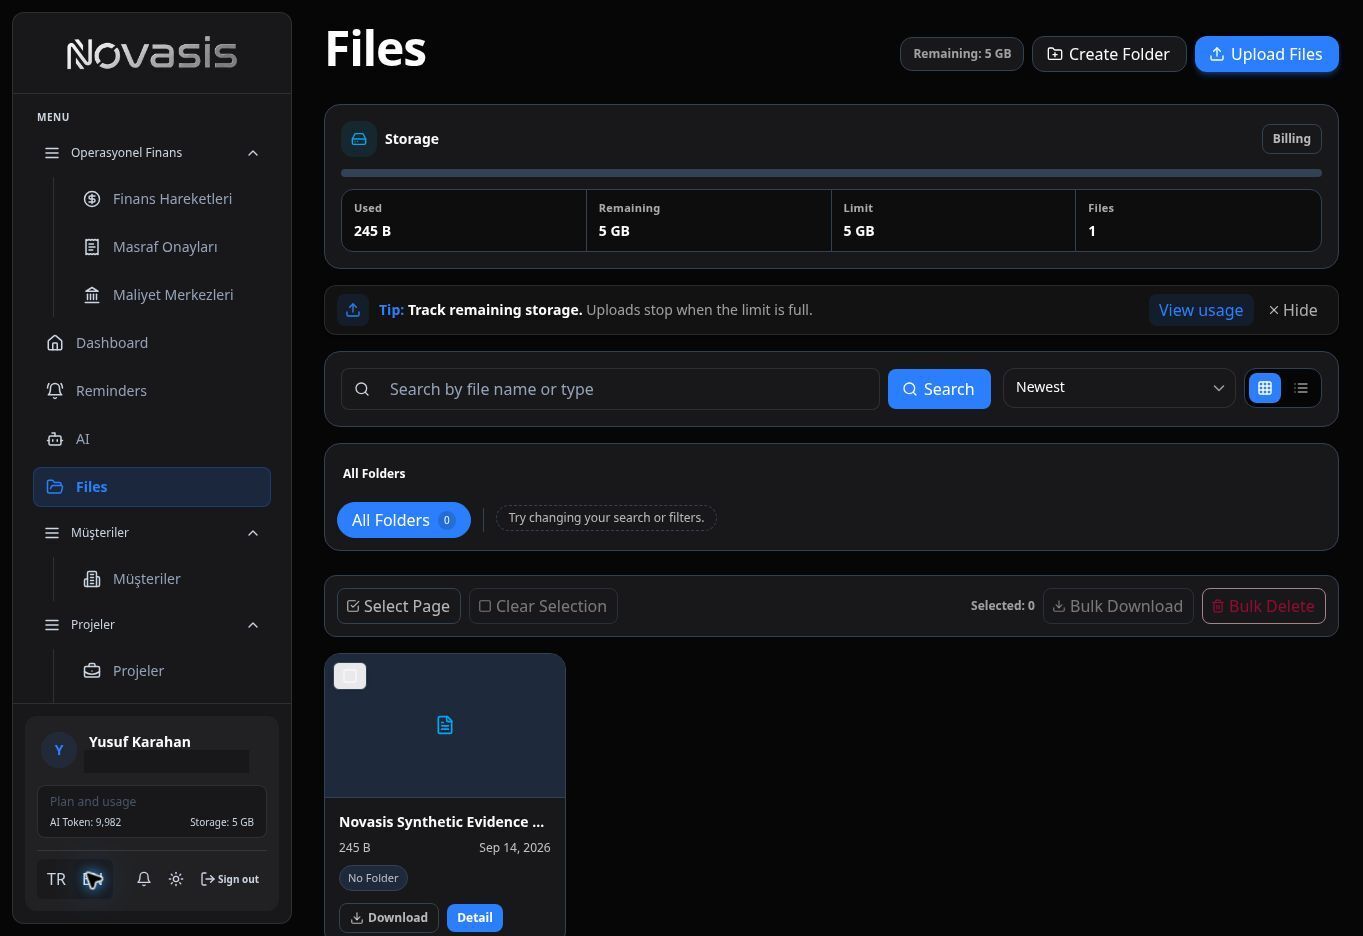
Task: Hide the storage tip
Action: tap(1293, 310)
